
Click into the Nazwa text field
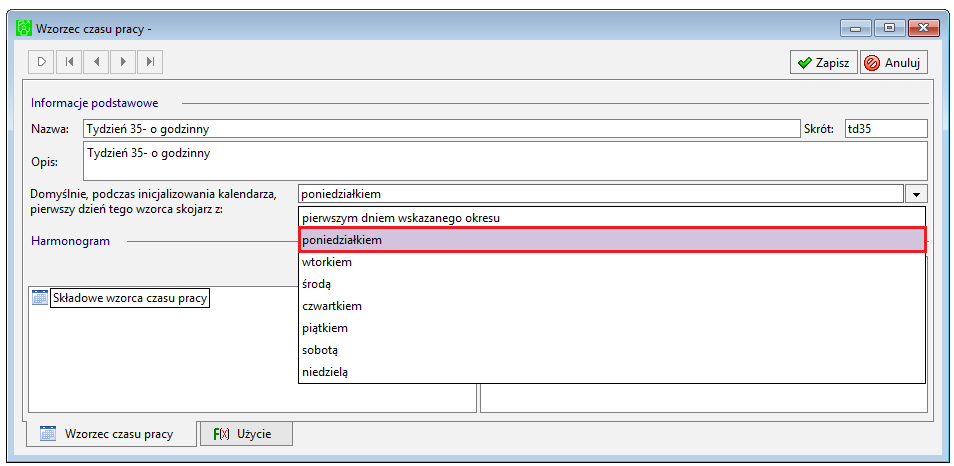point(442,129)
